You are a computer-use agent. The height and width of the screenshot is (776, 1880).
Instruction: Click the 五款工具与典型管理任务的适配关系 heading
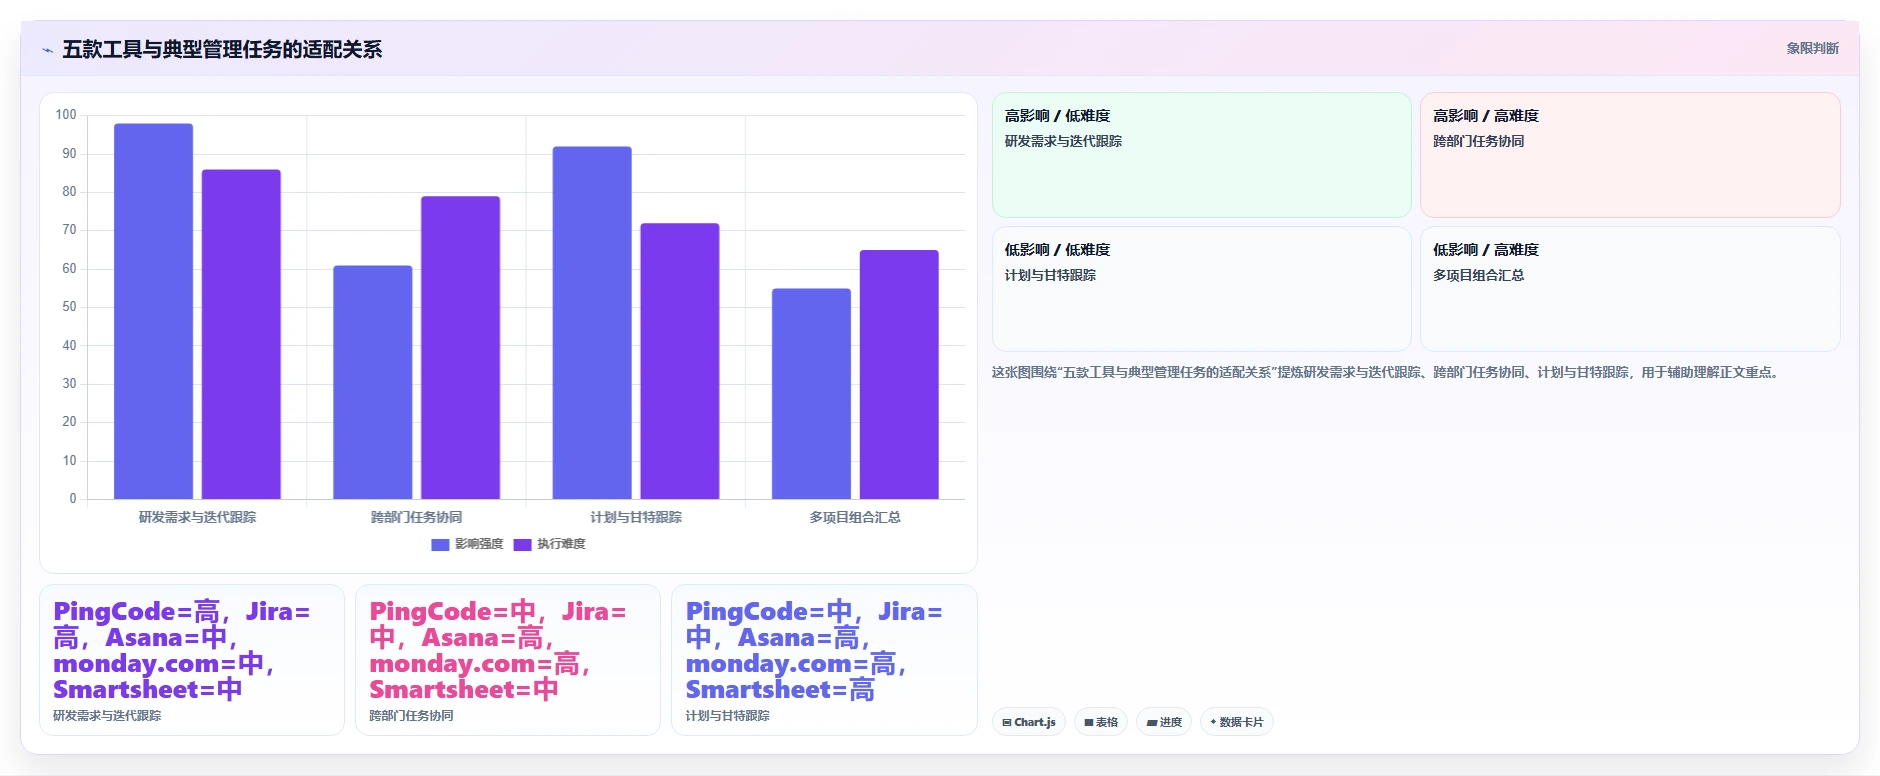tap(222, 49)
